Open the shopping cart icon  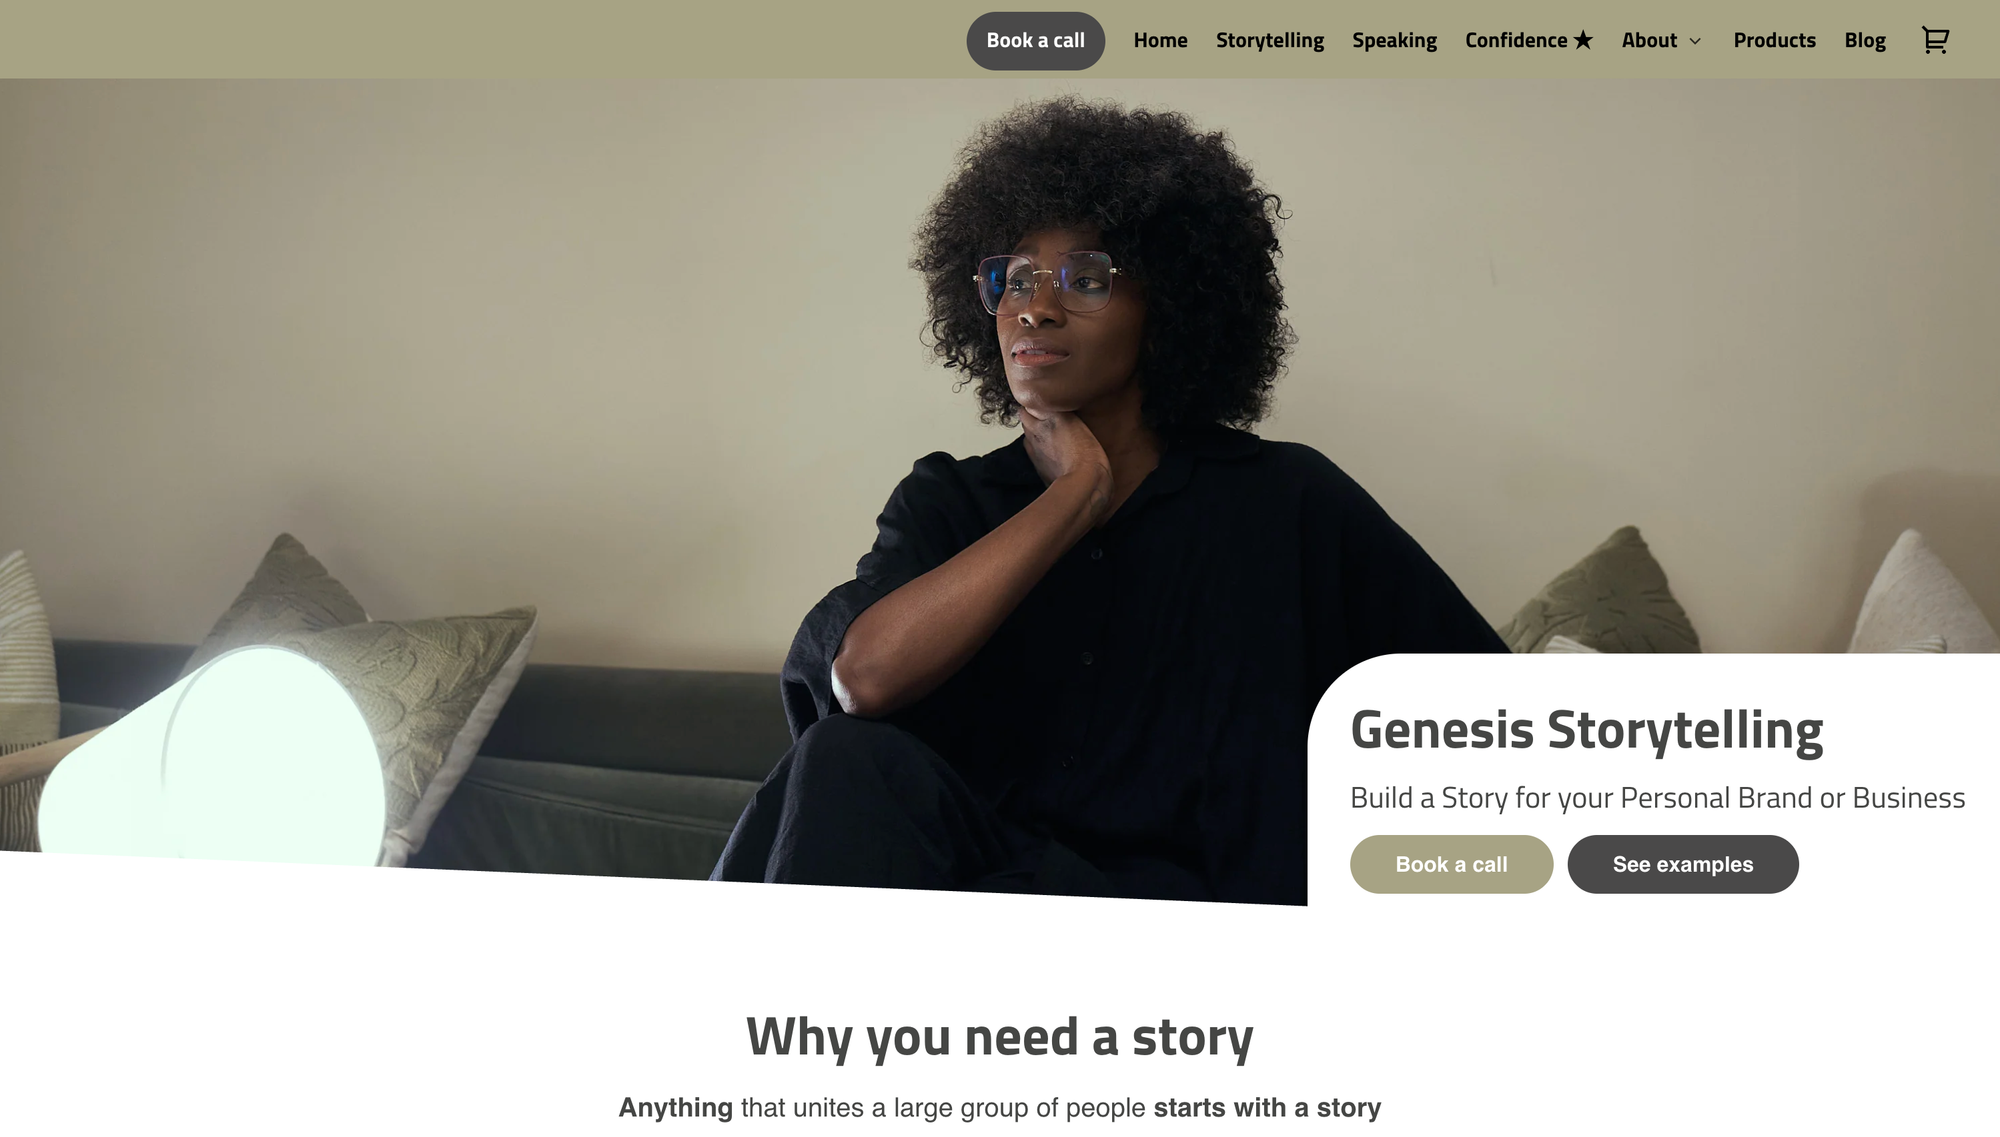1935,40
